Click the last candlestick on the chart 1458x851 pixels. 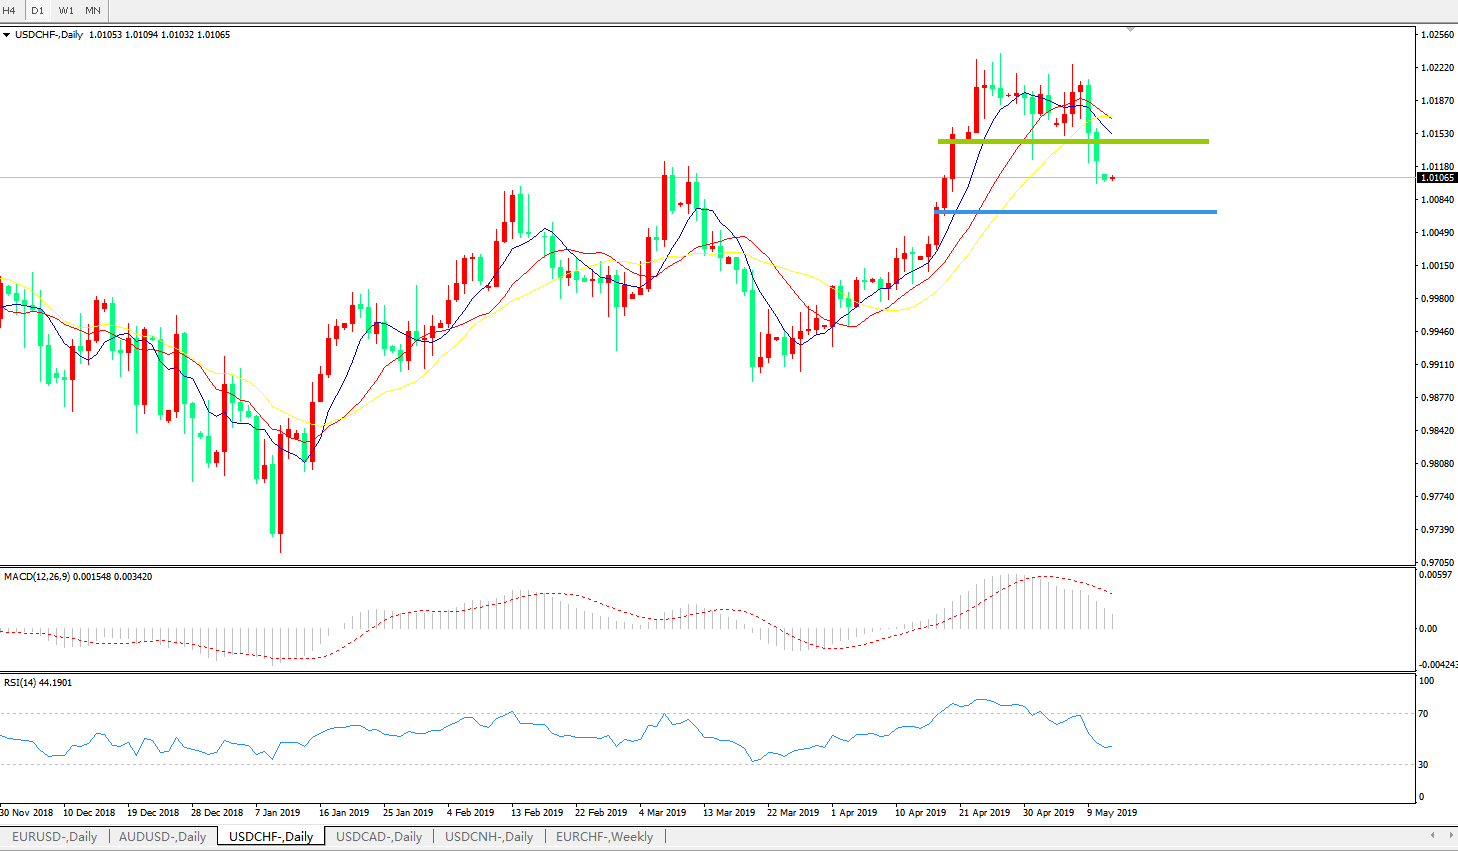pyautogui.click(x=1112, y=178)
